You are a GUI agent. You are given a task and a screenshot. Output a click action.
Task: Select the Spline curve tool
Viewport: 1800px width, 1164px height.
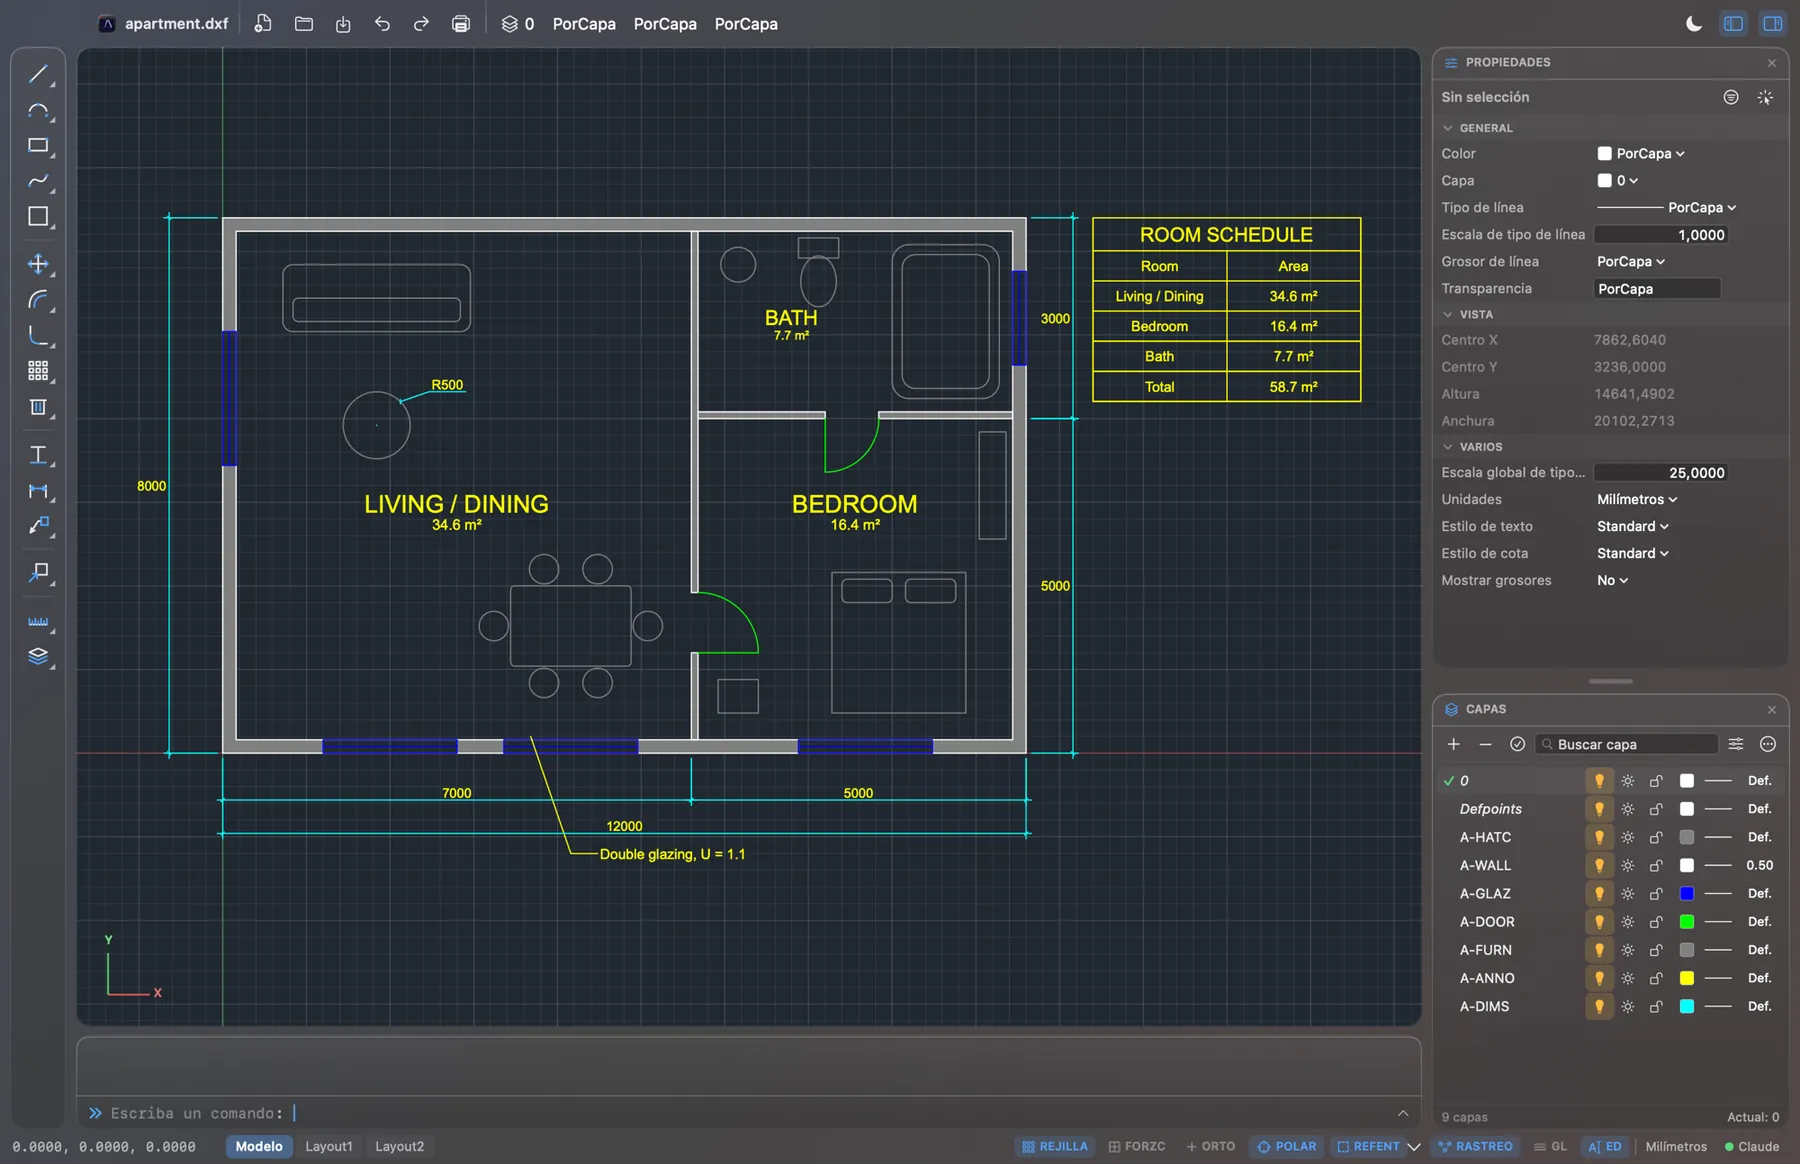[x=38, y=181]
